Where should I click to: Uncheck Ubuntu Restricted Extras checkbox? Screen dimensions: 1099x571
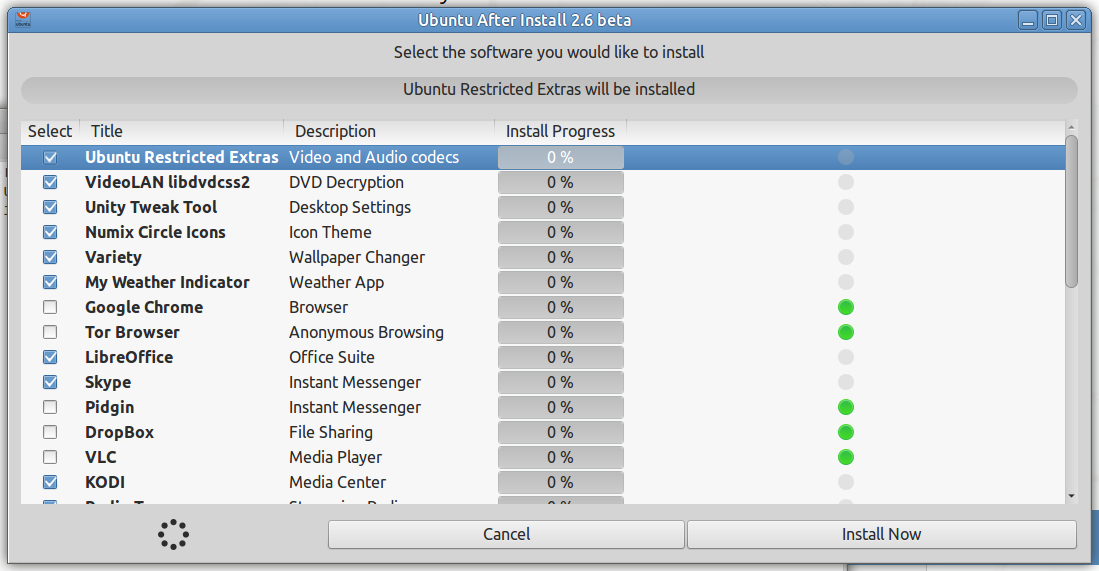pyautogui.click(x=50, y=158)
